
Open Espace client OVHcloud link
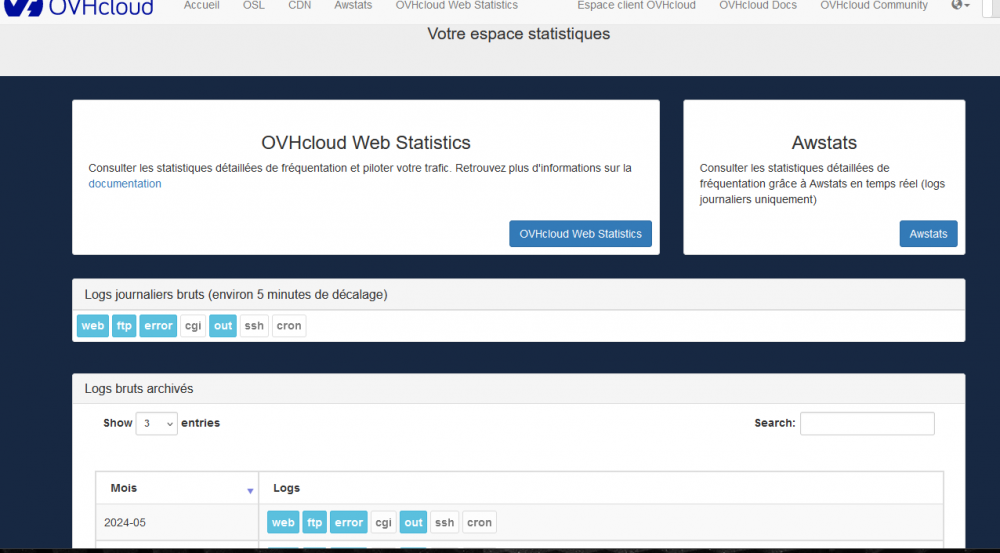(636, 5)
